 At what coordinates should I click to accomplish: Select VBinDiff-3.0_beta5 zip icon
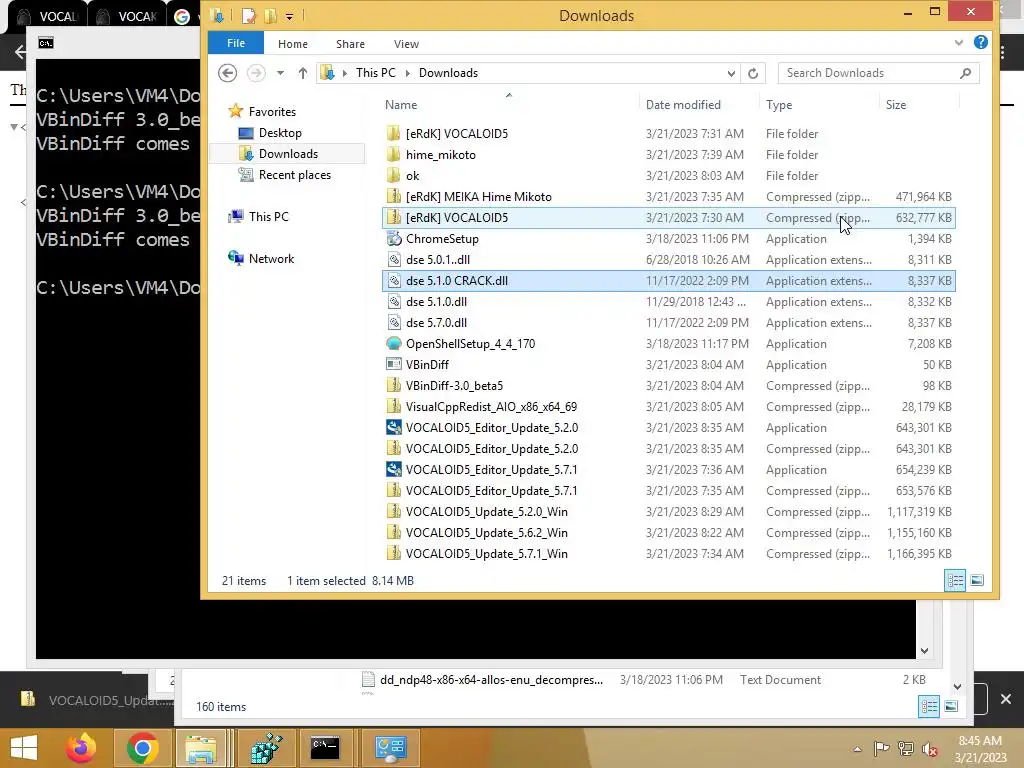(393, 385)
